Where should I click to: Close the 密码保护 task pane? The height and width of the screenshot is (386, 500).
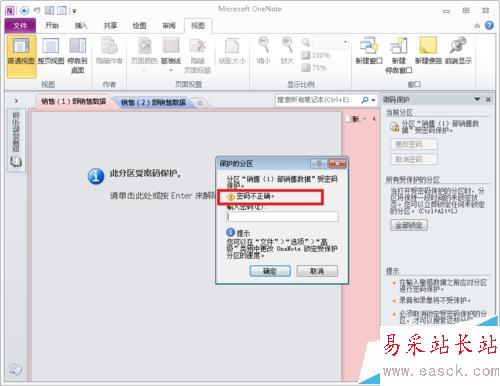point(488,99)
